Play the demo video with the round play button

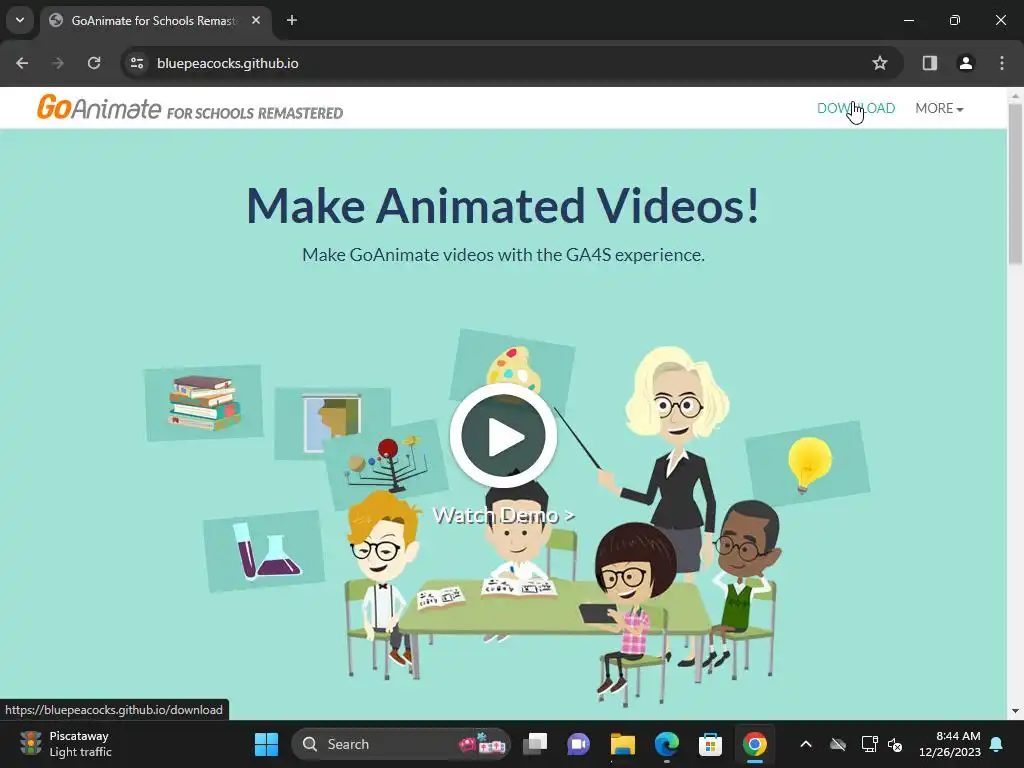tap(503, 436)
